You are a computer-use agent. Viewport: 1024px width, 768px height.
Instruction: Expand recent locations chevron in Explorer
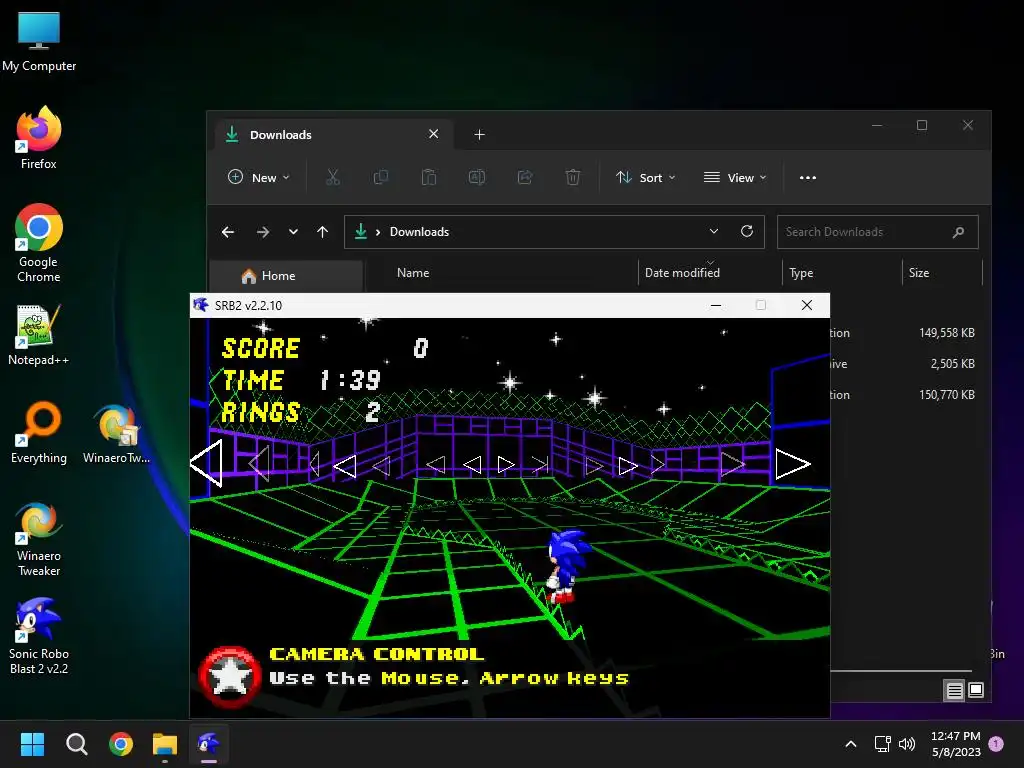293,232
